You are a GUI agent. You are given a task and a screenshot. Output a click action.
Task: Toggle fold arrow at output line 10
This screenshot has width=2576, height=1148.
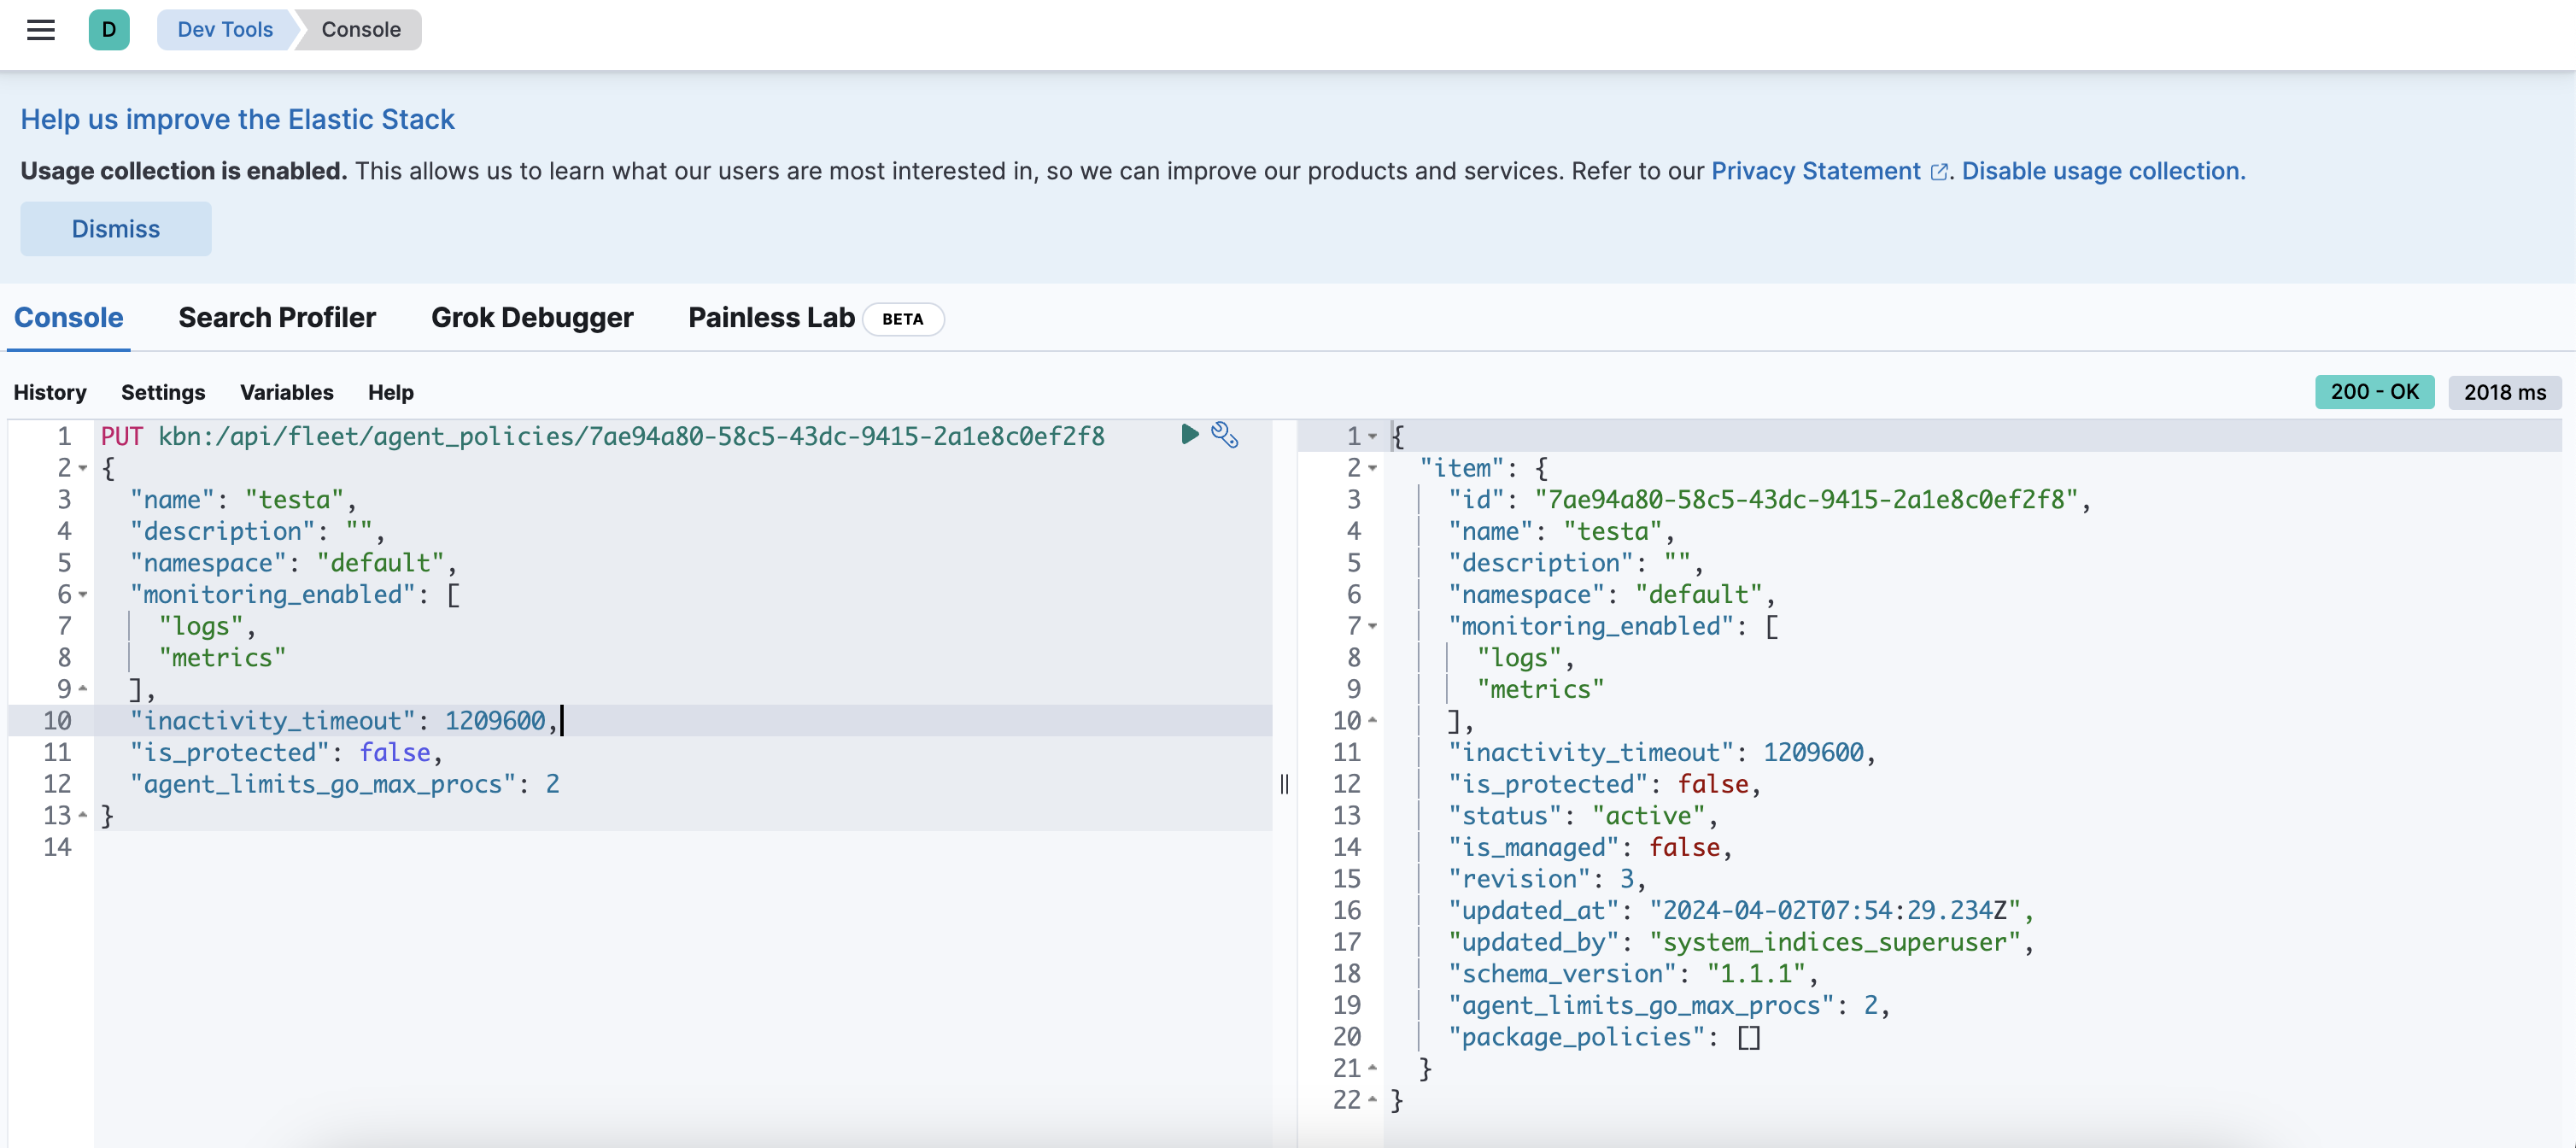1372,721
